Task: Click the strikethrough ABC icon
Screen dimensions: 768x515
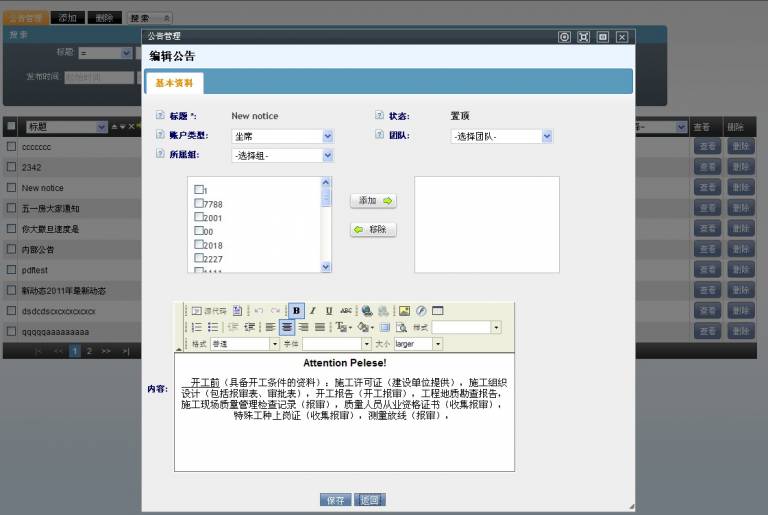Action: tap(346, 311)
